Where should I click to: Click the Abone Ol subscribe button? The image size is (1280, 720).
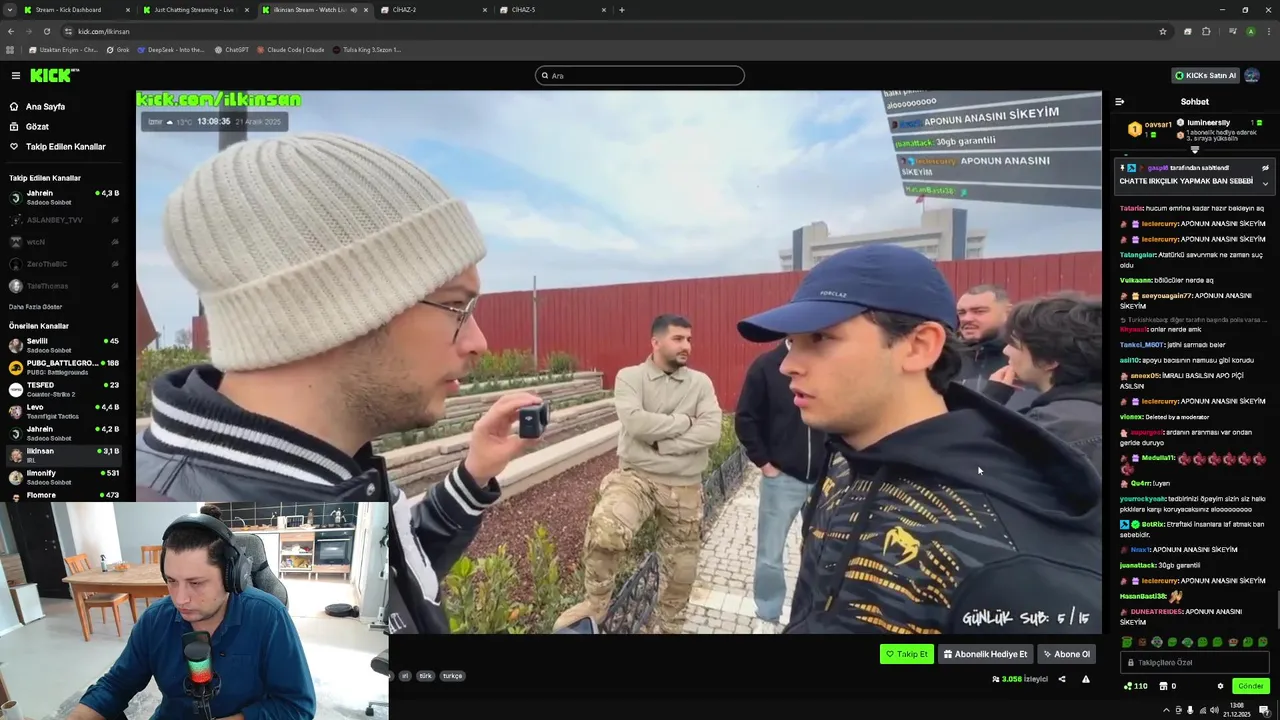(1066, 654)
